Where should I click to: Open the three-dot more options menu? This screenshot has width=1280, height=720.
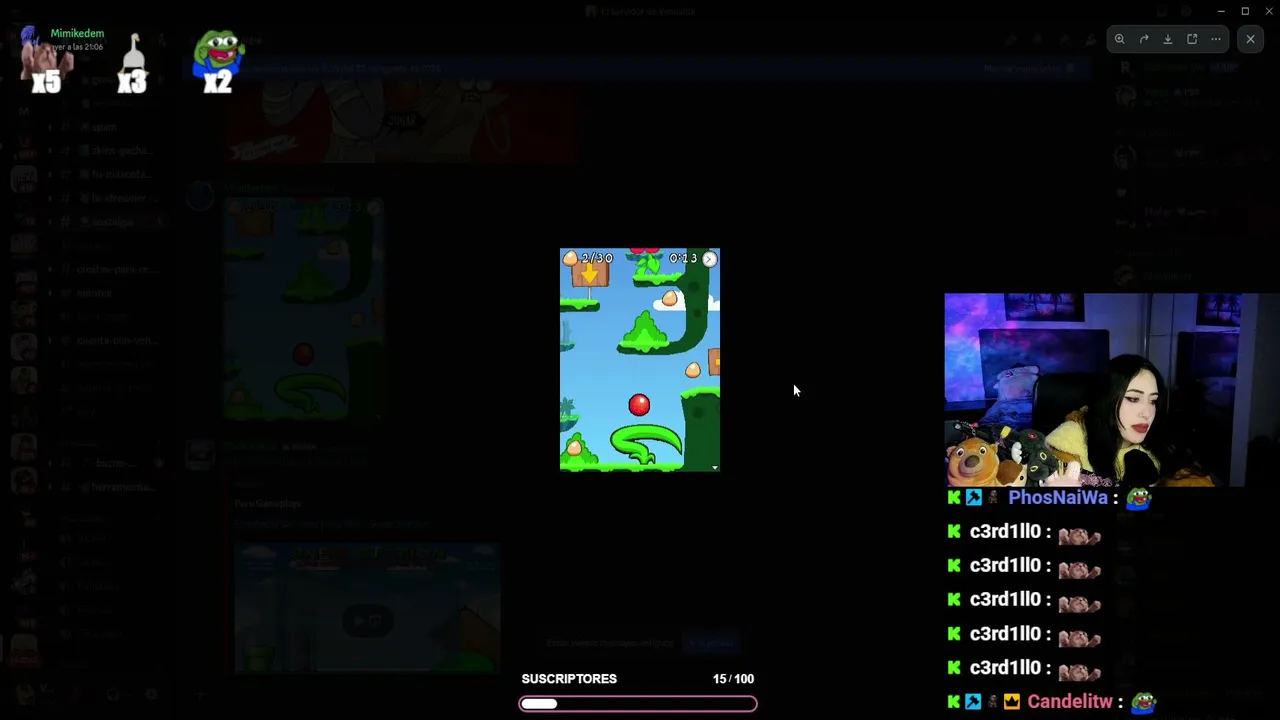tap(1216, 39)
